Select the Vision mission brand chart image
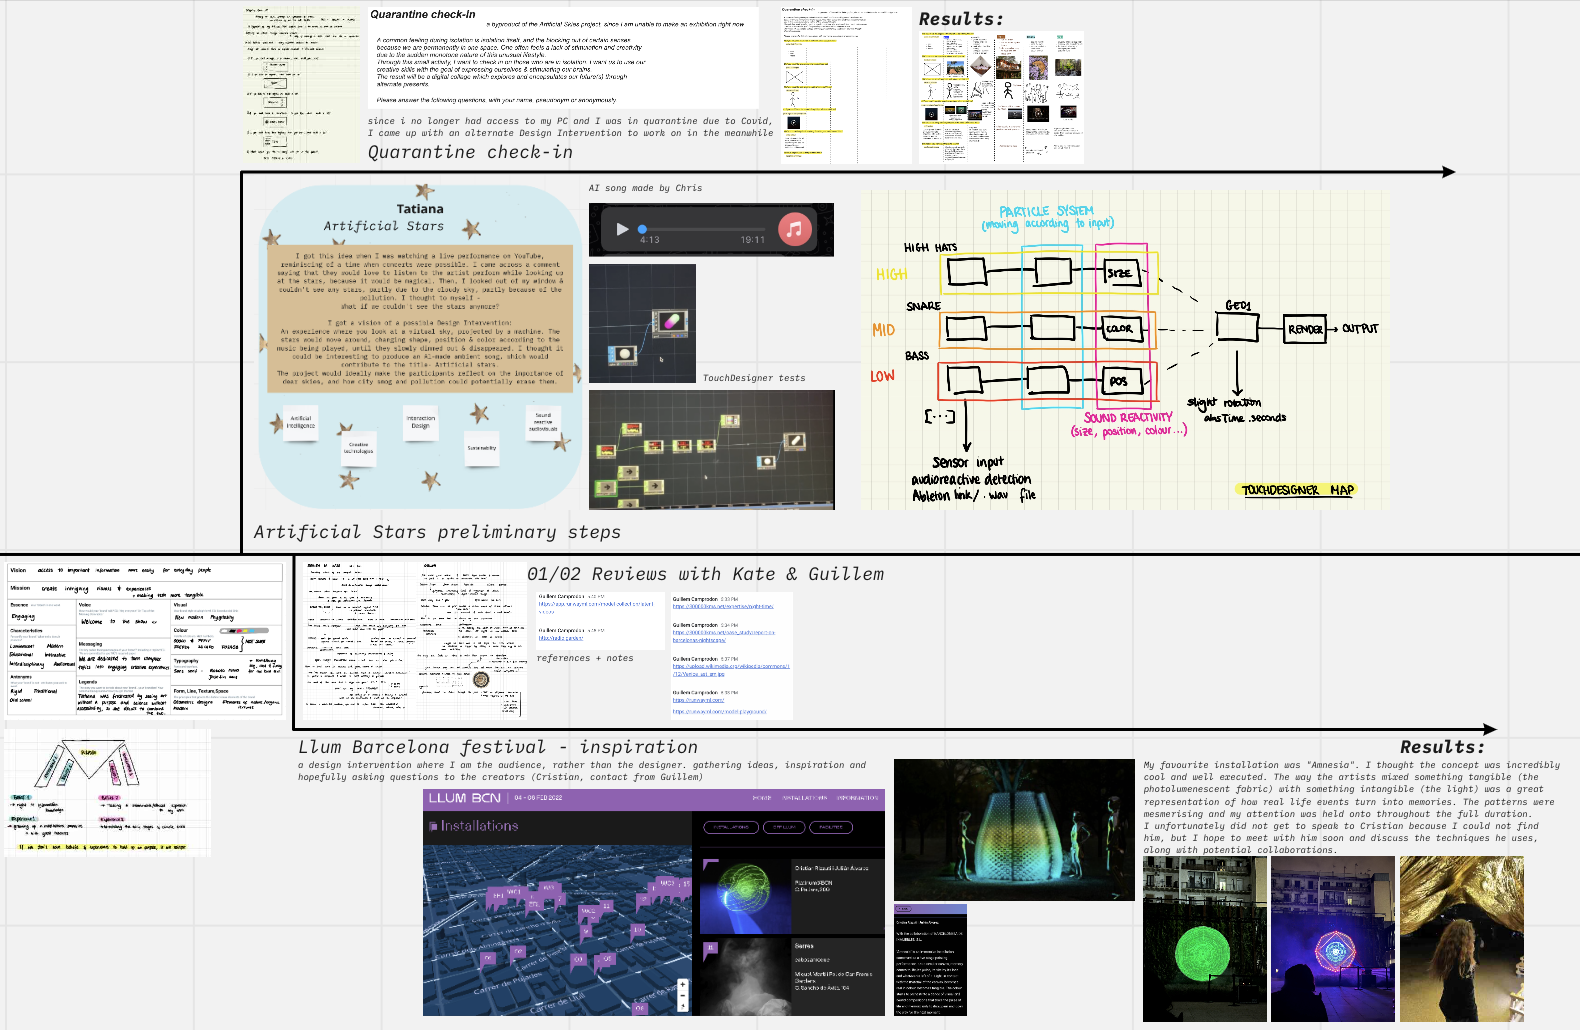Screen dimensions: 1580x1030 click(146, 639)
